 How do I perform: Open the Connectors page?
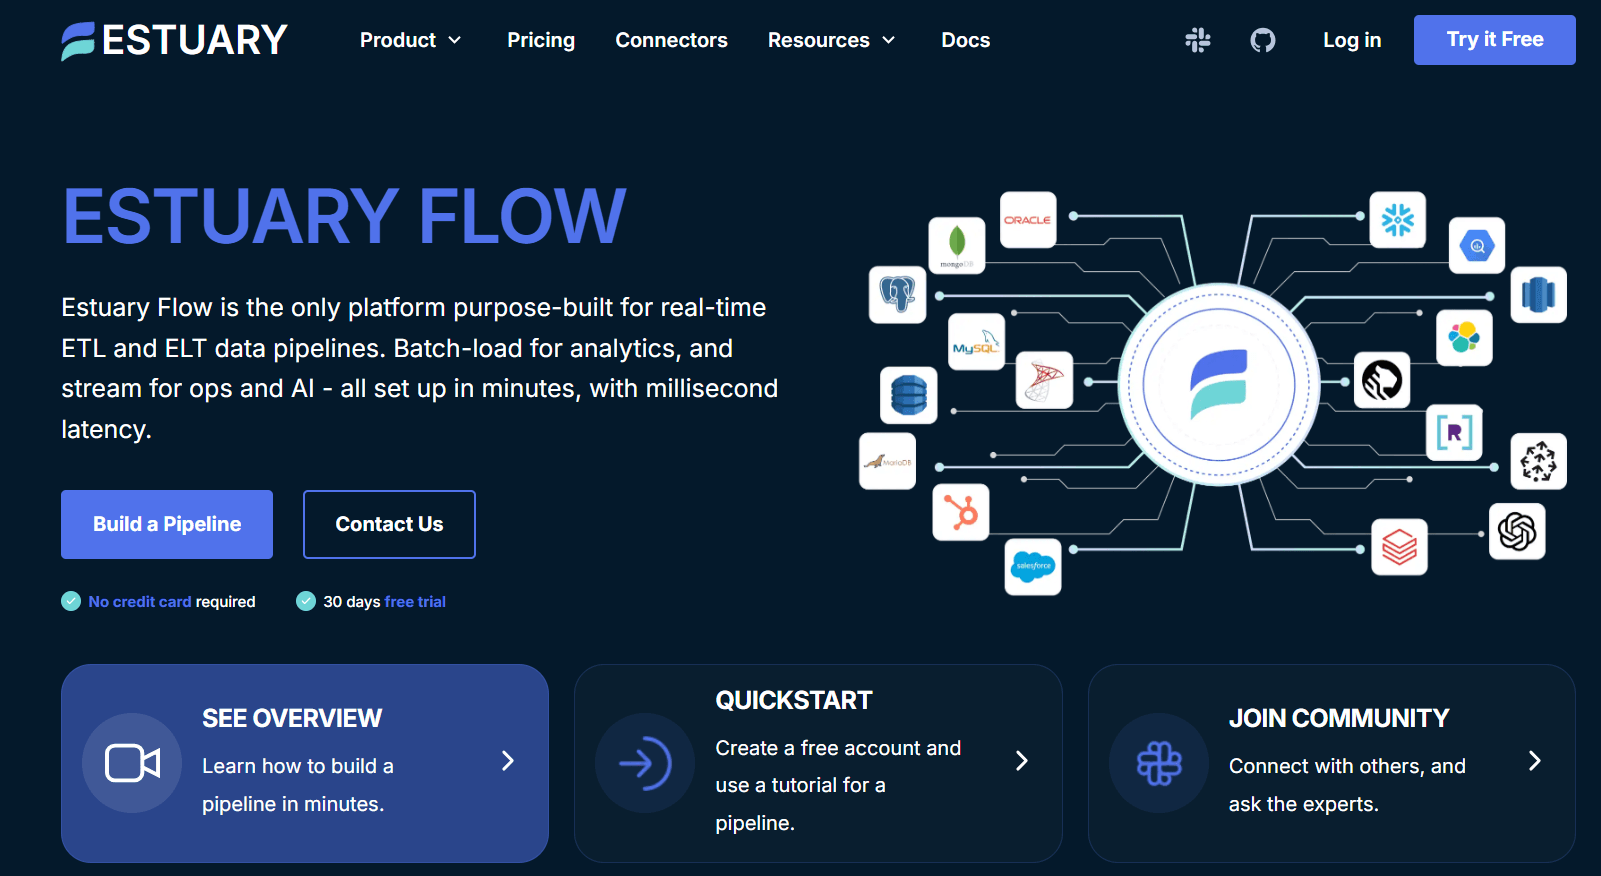(x=672, y=40)
